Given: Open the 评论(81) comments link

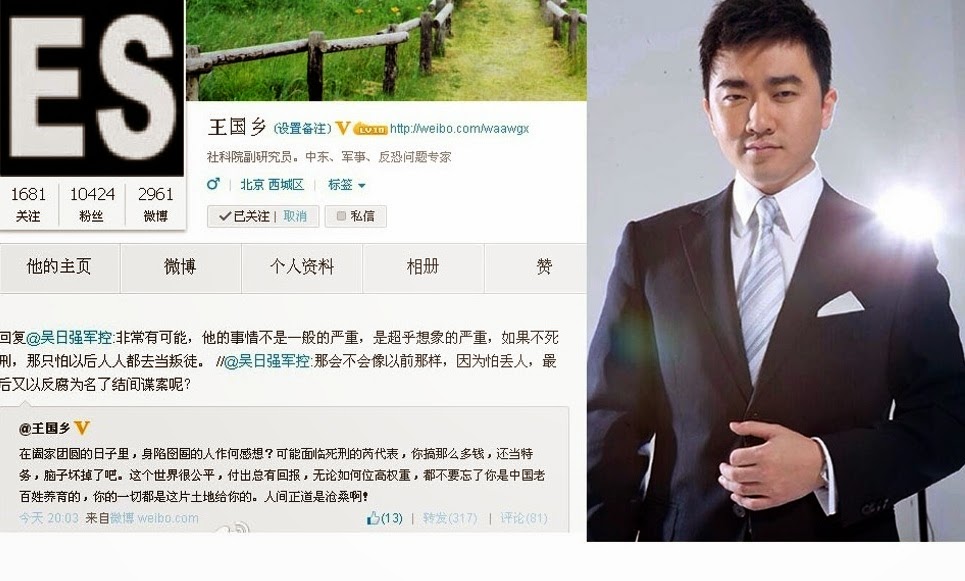Looking at the screenshot, I should [x=524, y=518].
